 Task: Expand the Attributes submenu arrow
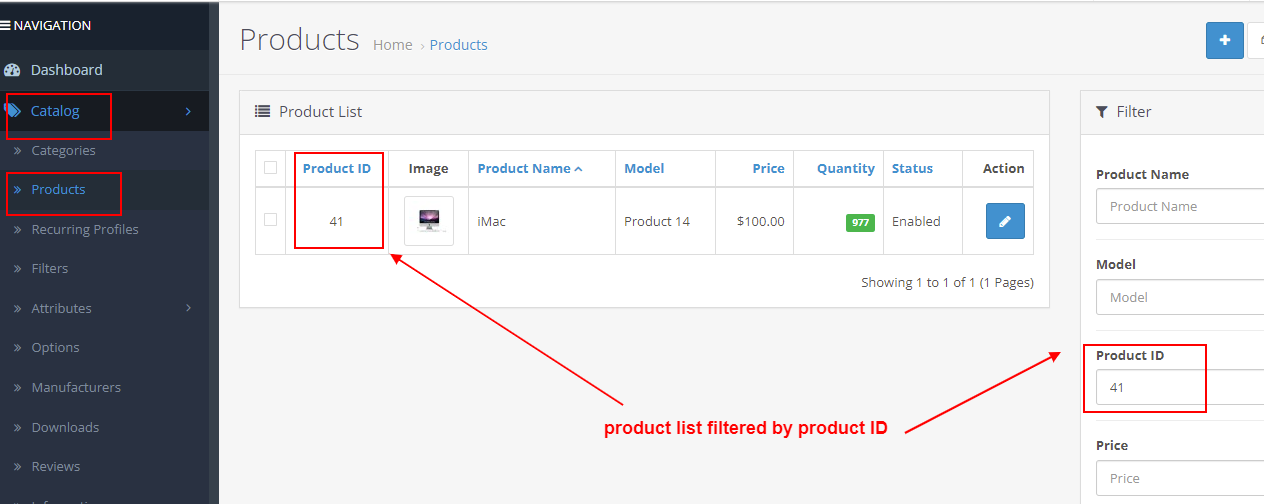[188, 308]
